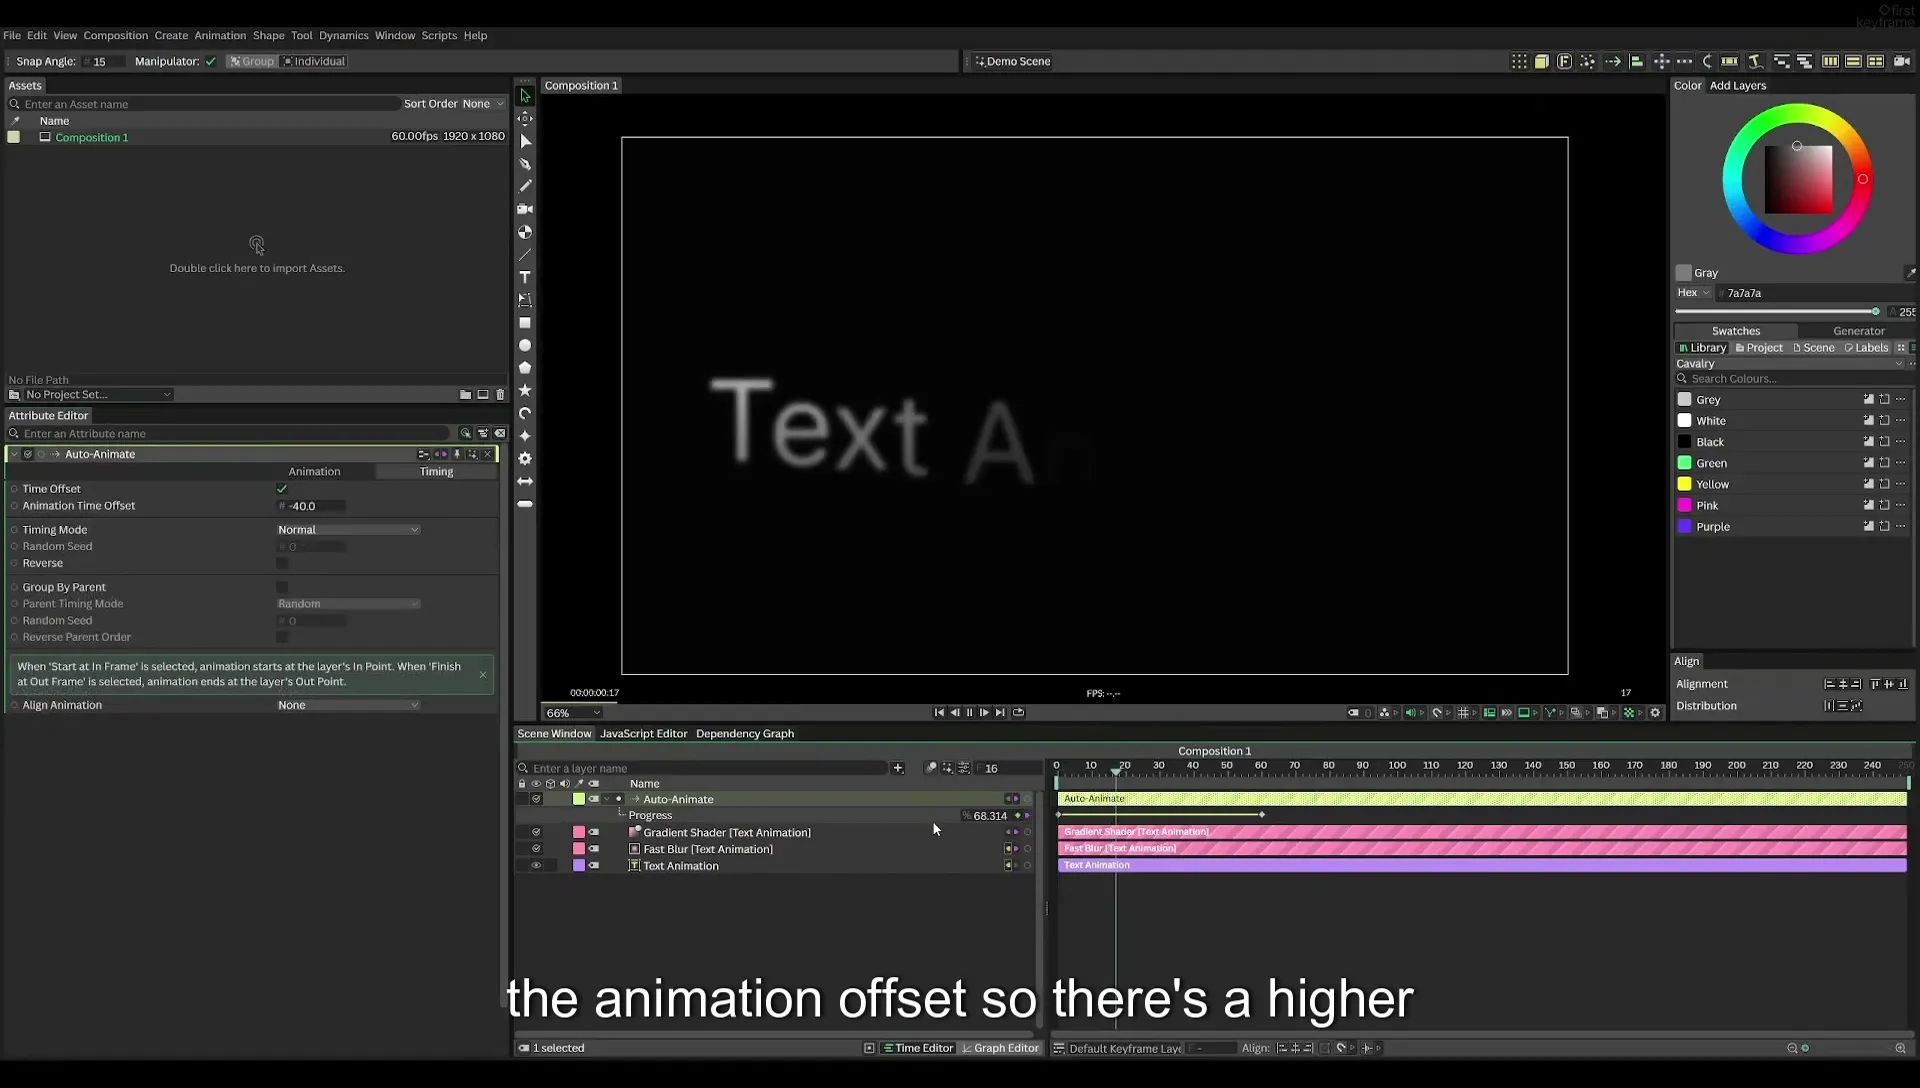Select the Text tool in the vertical toolbar
The image size is (1920, 1088).
525,277
